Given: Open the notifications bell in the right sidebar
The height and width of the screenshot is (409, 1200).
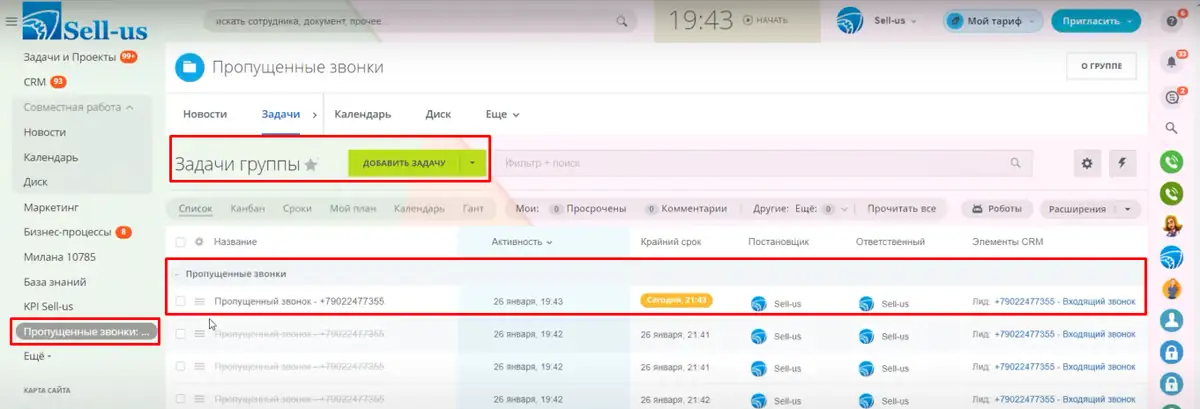Looking at the screenshot, I should click(x=1172, y=62).
